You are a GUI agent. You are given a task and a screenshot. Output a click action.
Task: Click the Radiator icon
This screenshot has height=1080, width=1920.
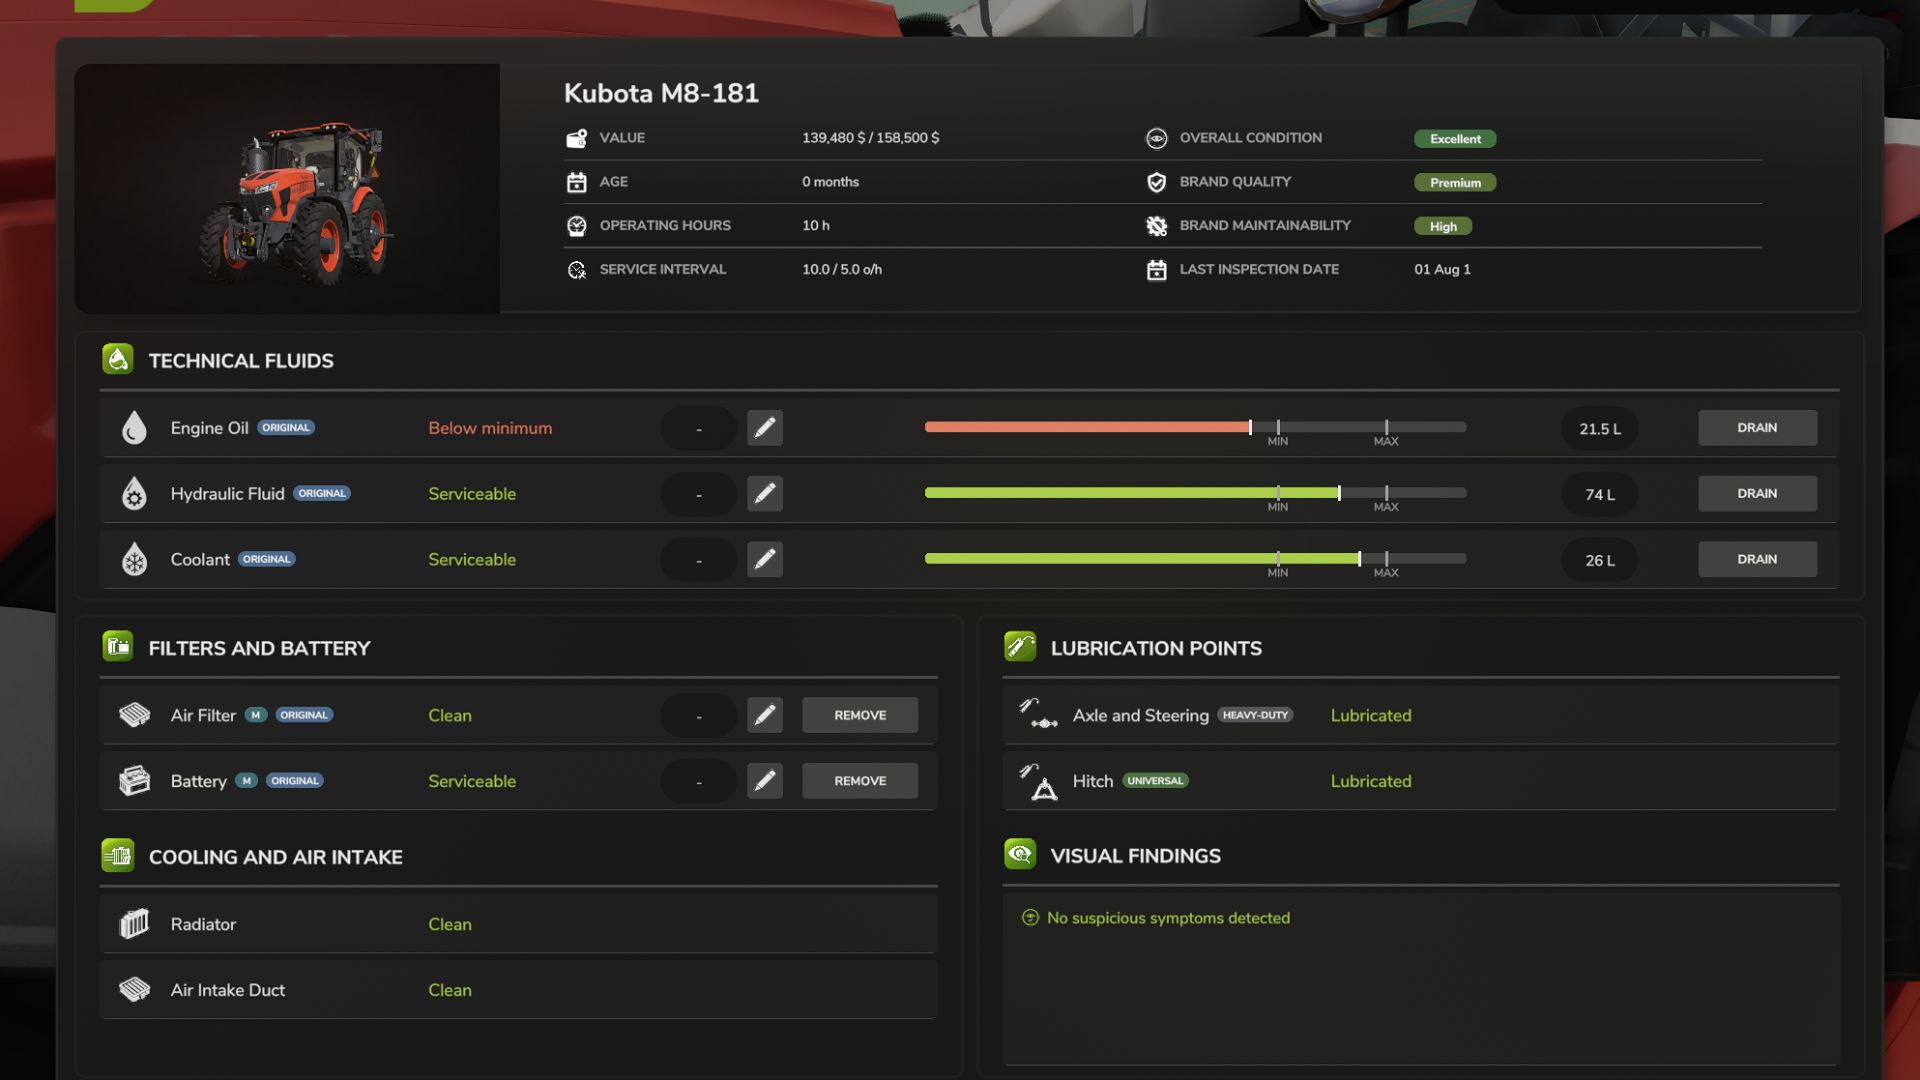point(134,924)
